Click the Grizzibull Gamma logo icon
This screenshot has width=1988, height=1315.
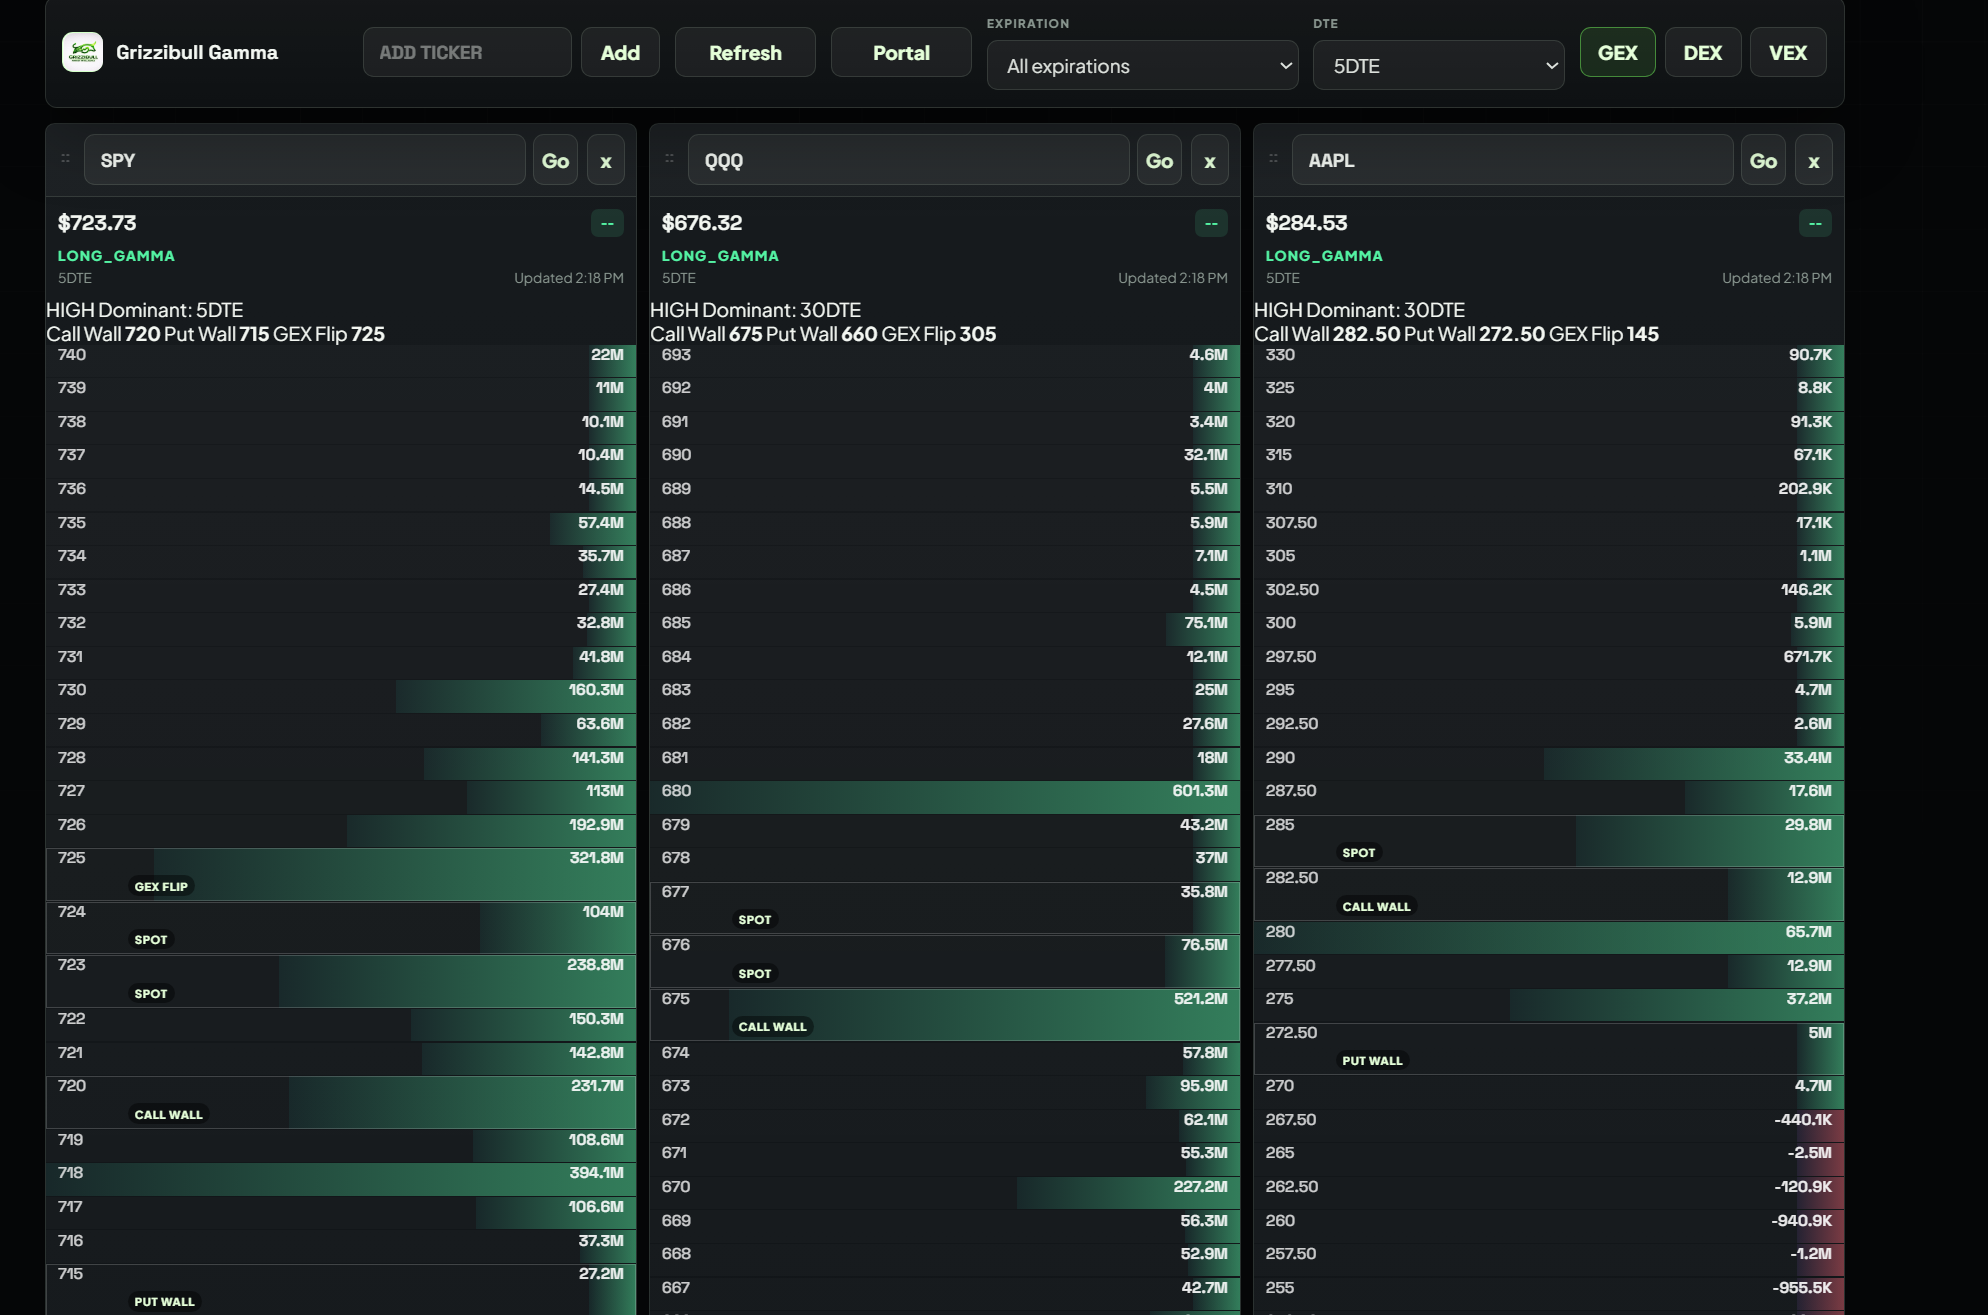(82, 52)
